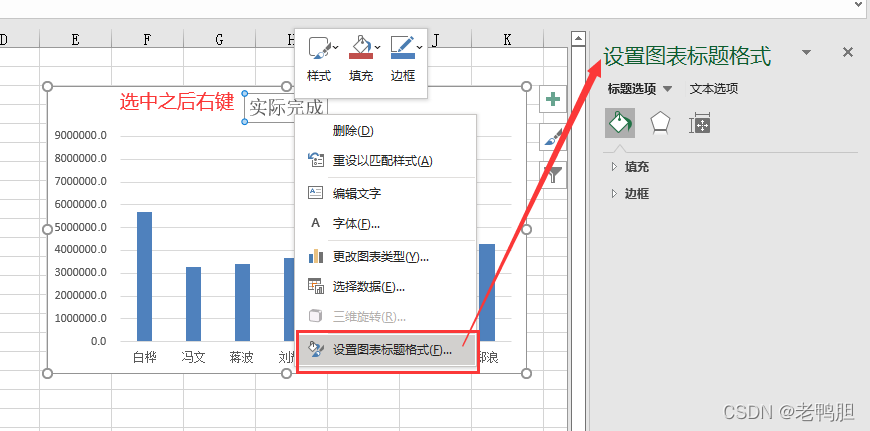Open the Style (样式) dropdown arrow

pos(336,48)
